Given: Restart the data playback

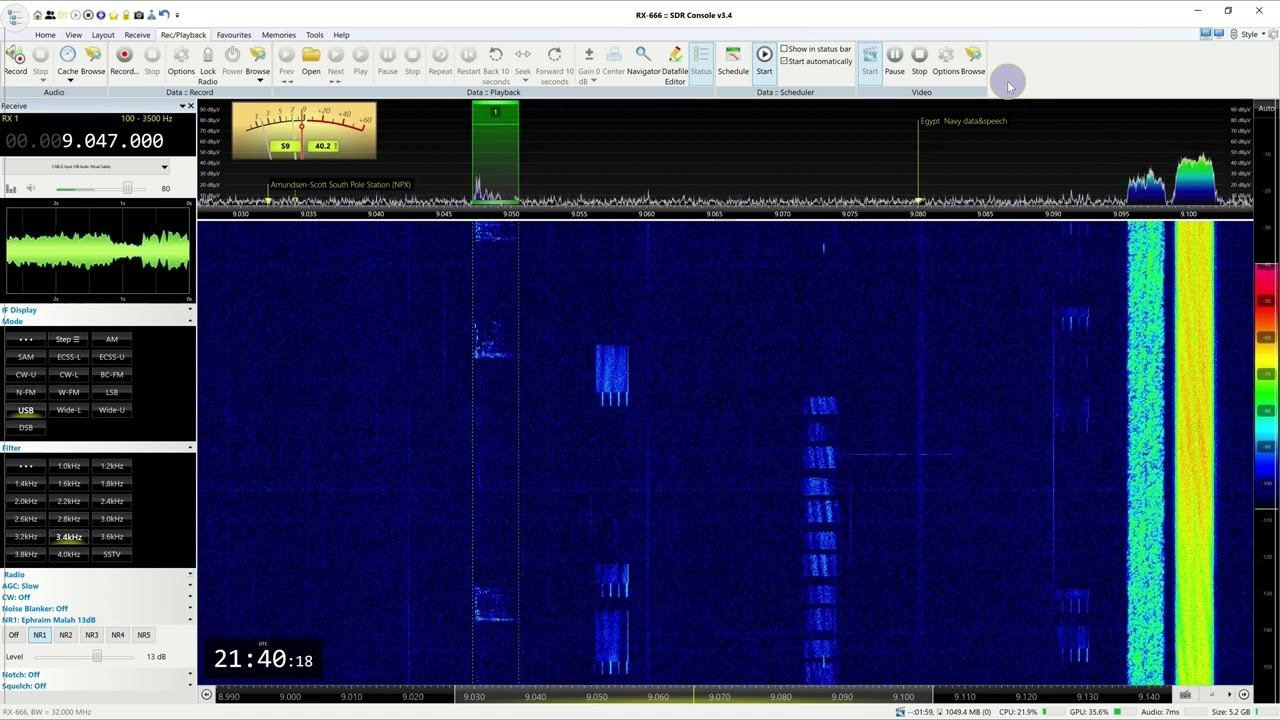Looking at the screenshot, I should [x=469, y=60].
